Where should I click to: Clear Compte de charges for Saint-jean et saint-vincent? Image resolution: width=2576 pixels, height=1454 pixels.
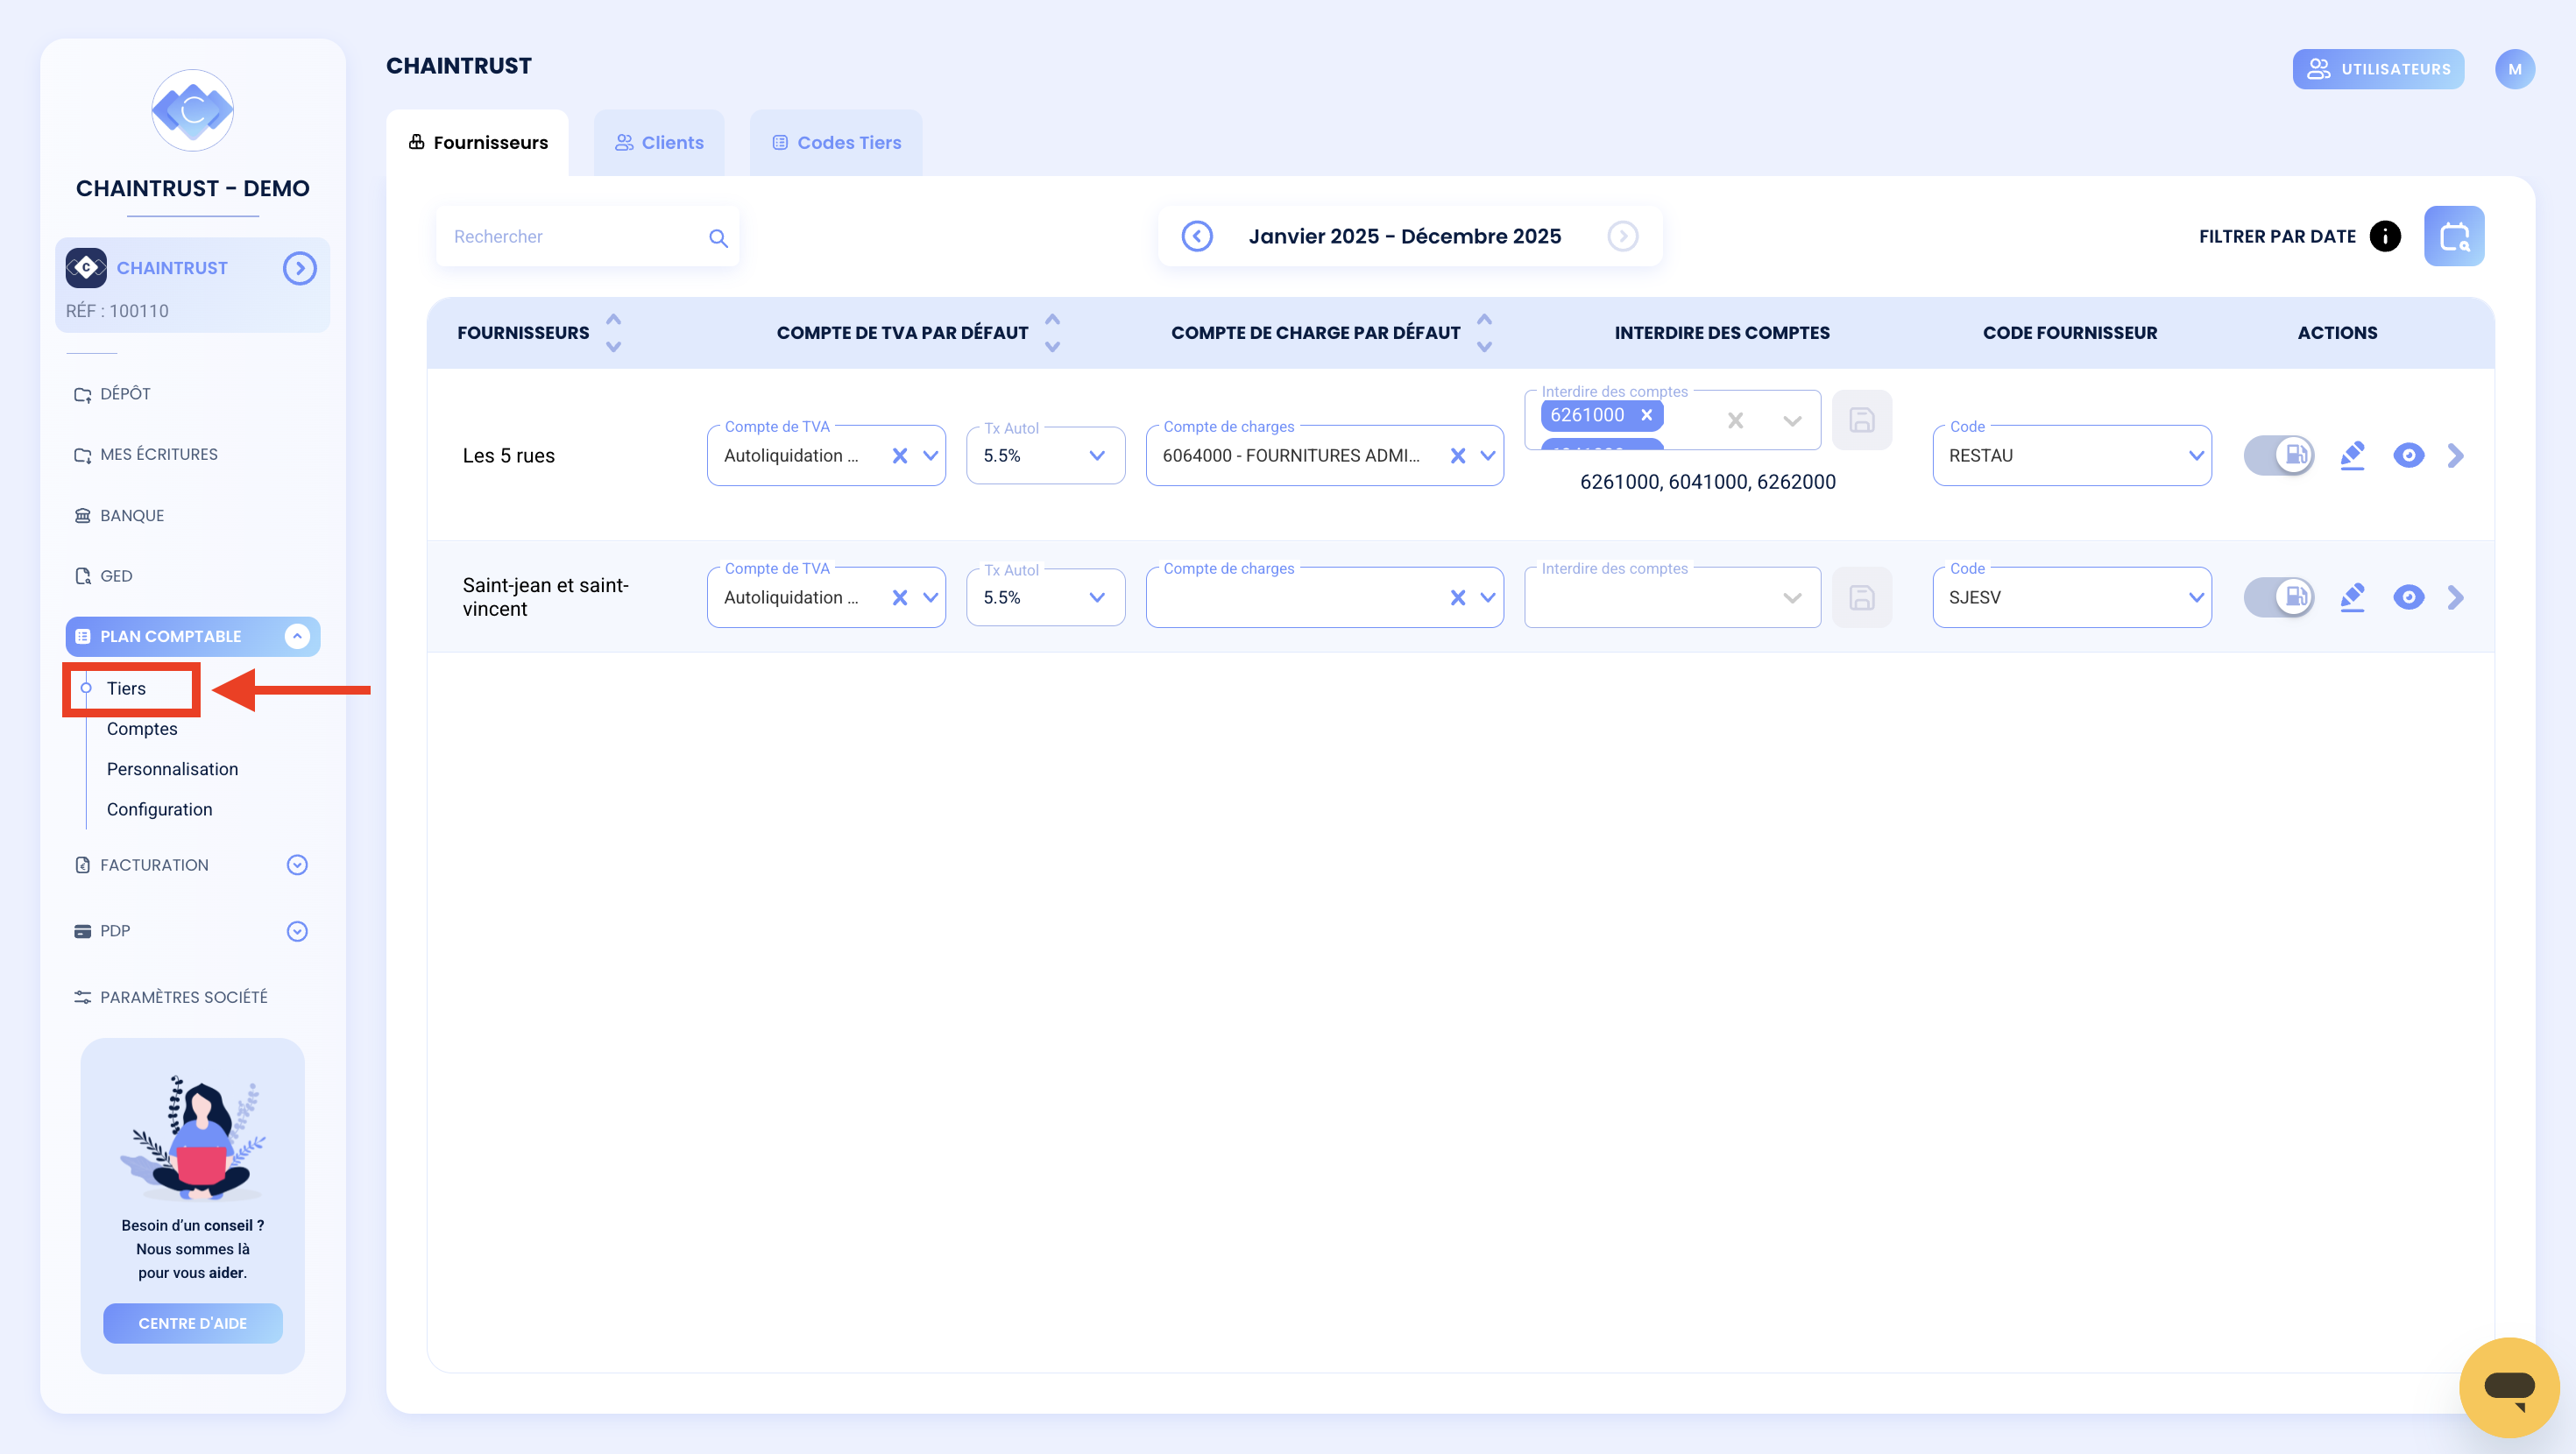click(x=1458, y=598)
